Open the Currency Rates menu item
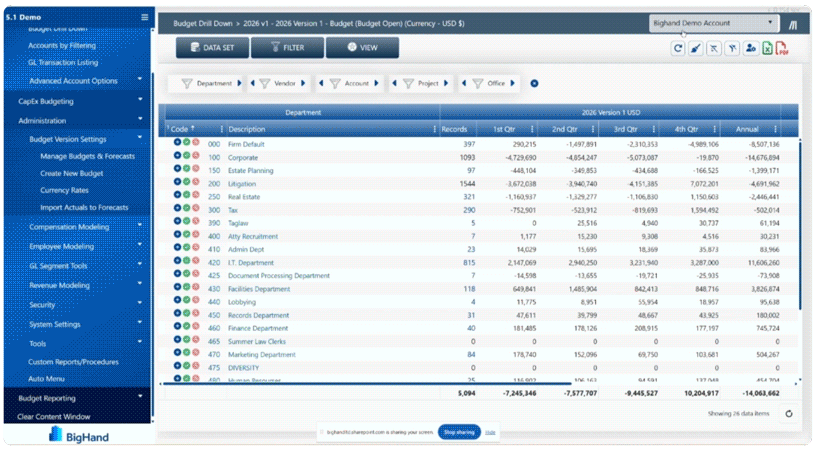The width and height of the screenshot is (815, 450). tap(64, 190)
